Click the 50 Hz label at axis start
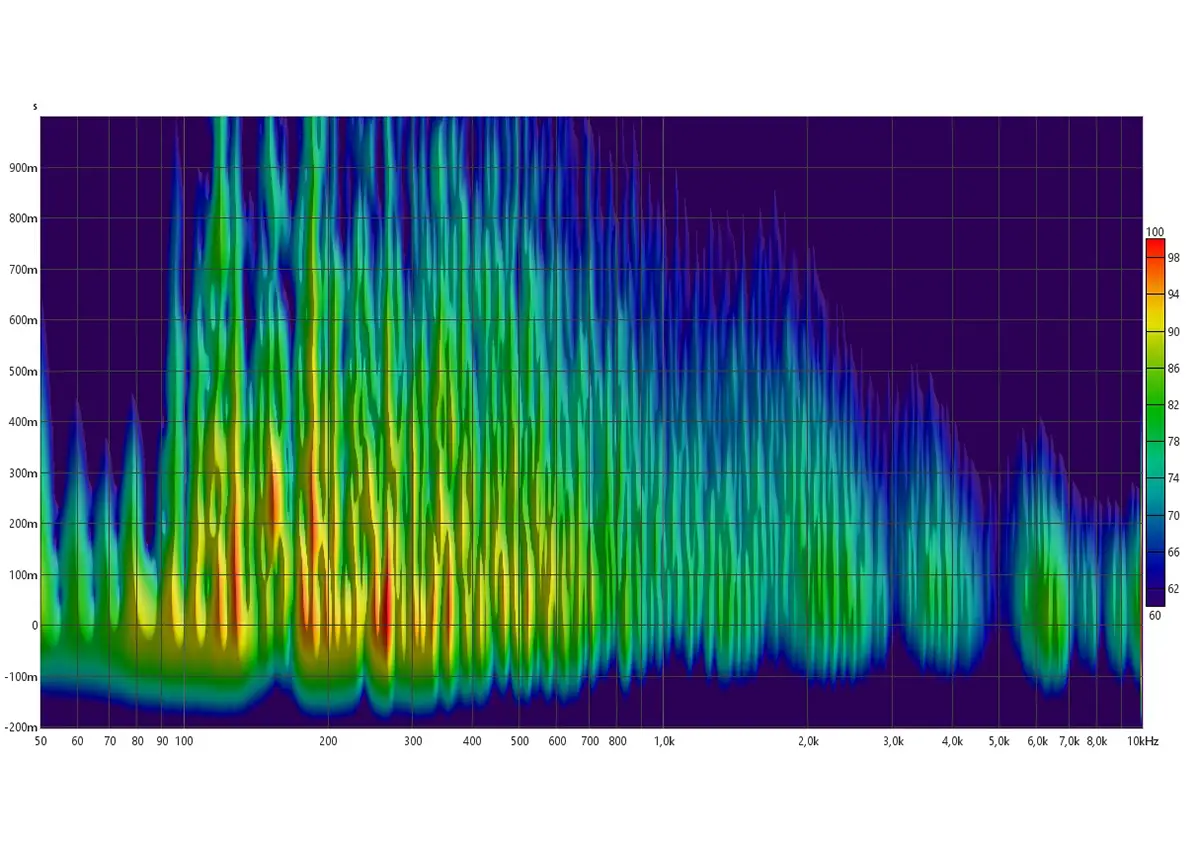This screenshot has height=850, width=1200. coord(40,742)
